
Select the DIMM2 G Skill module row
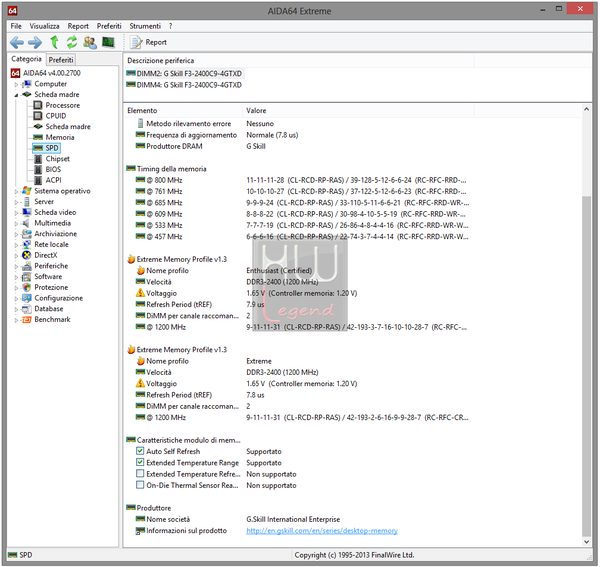[x=185, y=73]
